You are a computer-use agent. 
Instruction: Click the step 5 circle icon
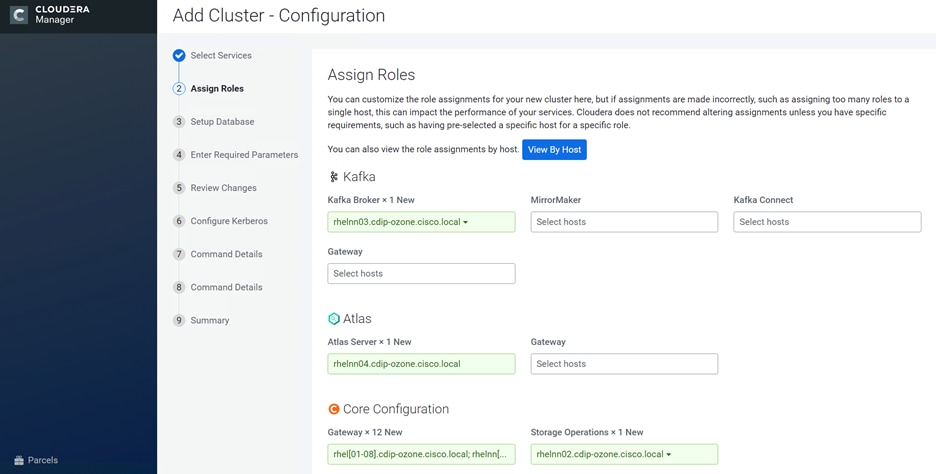(x=179, y=188)
